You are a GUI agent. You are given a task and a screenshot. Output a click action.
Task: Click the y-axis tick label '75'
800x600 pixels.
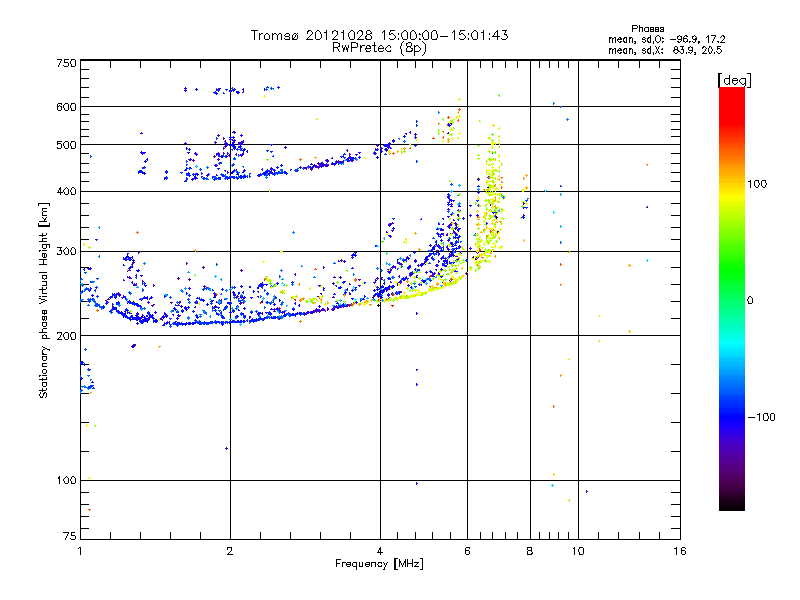[x=70, y=536]
